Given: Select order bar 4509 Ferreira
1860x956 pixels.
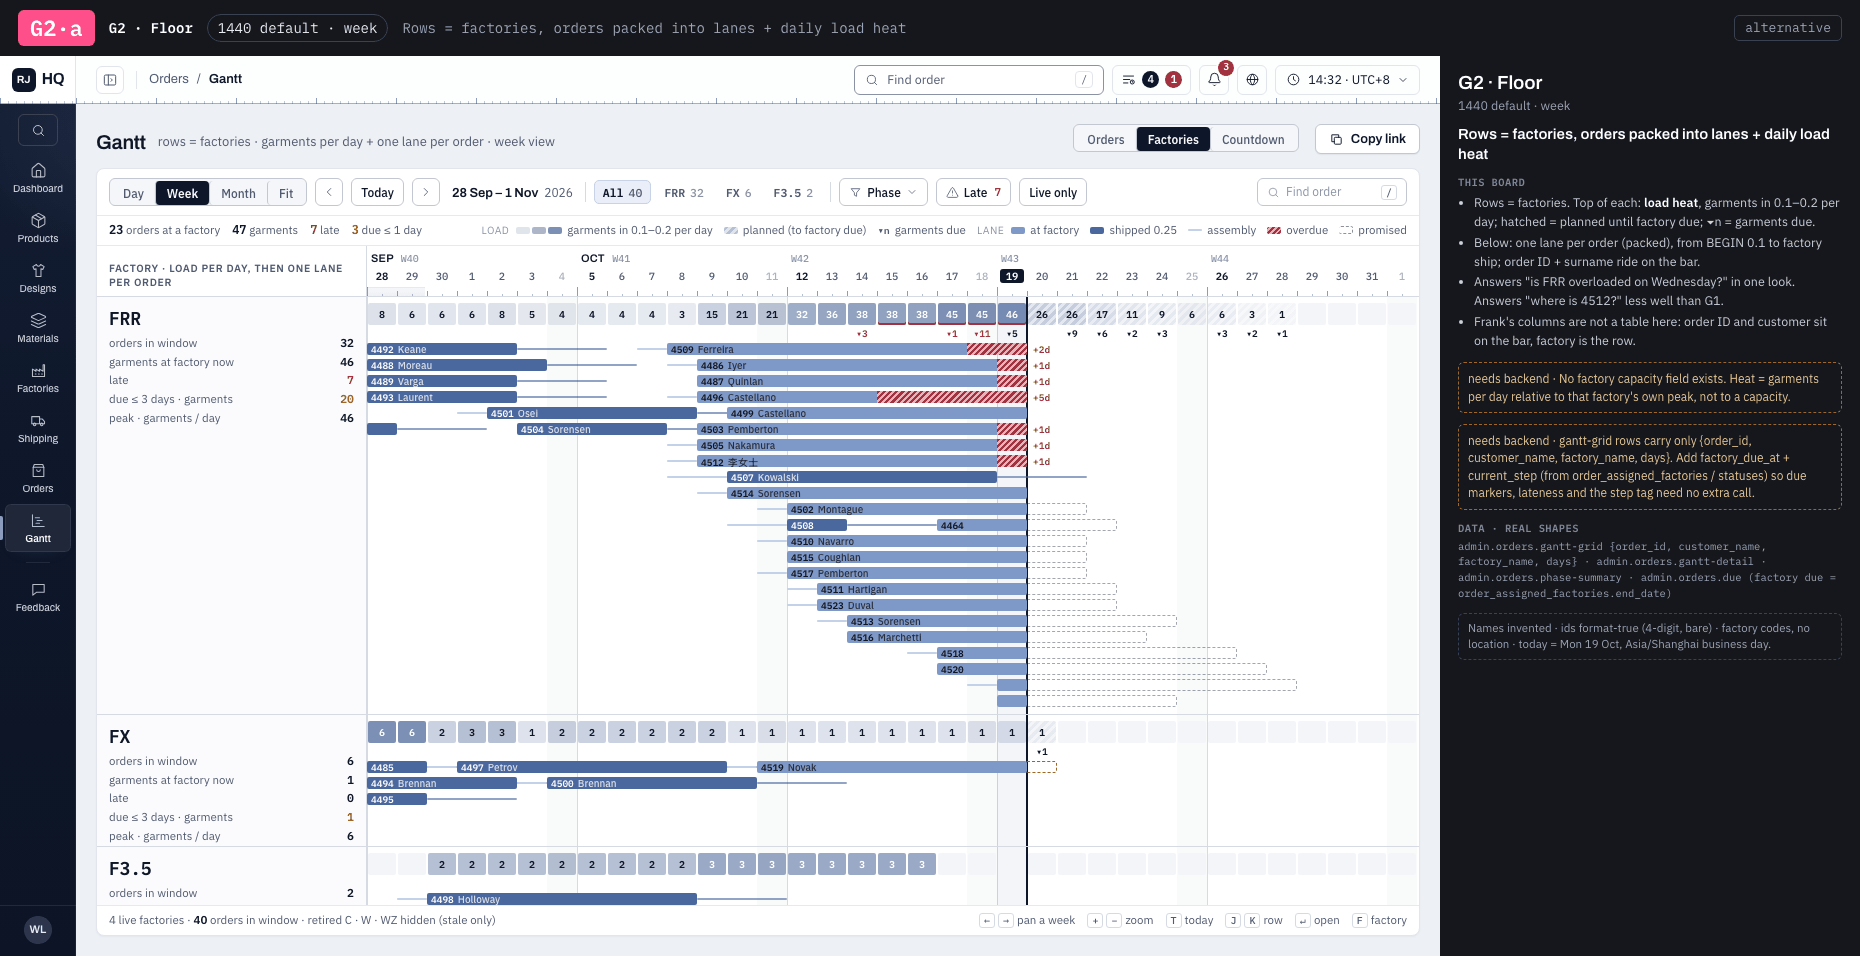Looking at the screenshot, I should (847, 349).
